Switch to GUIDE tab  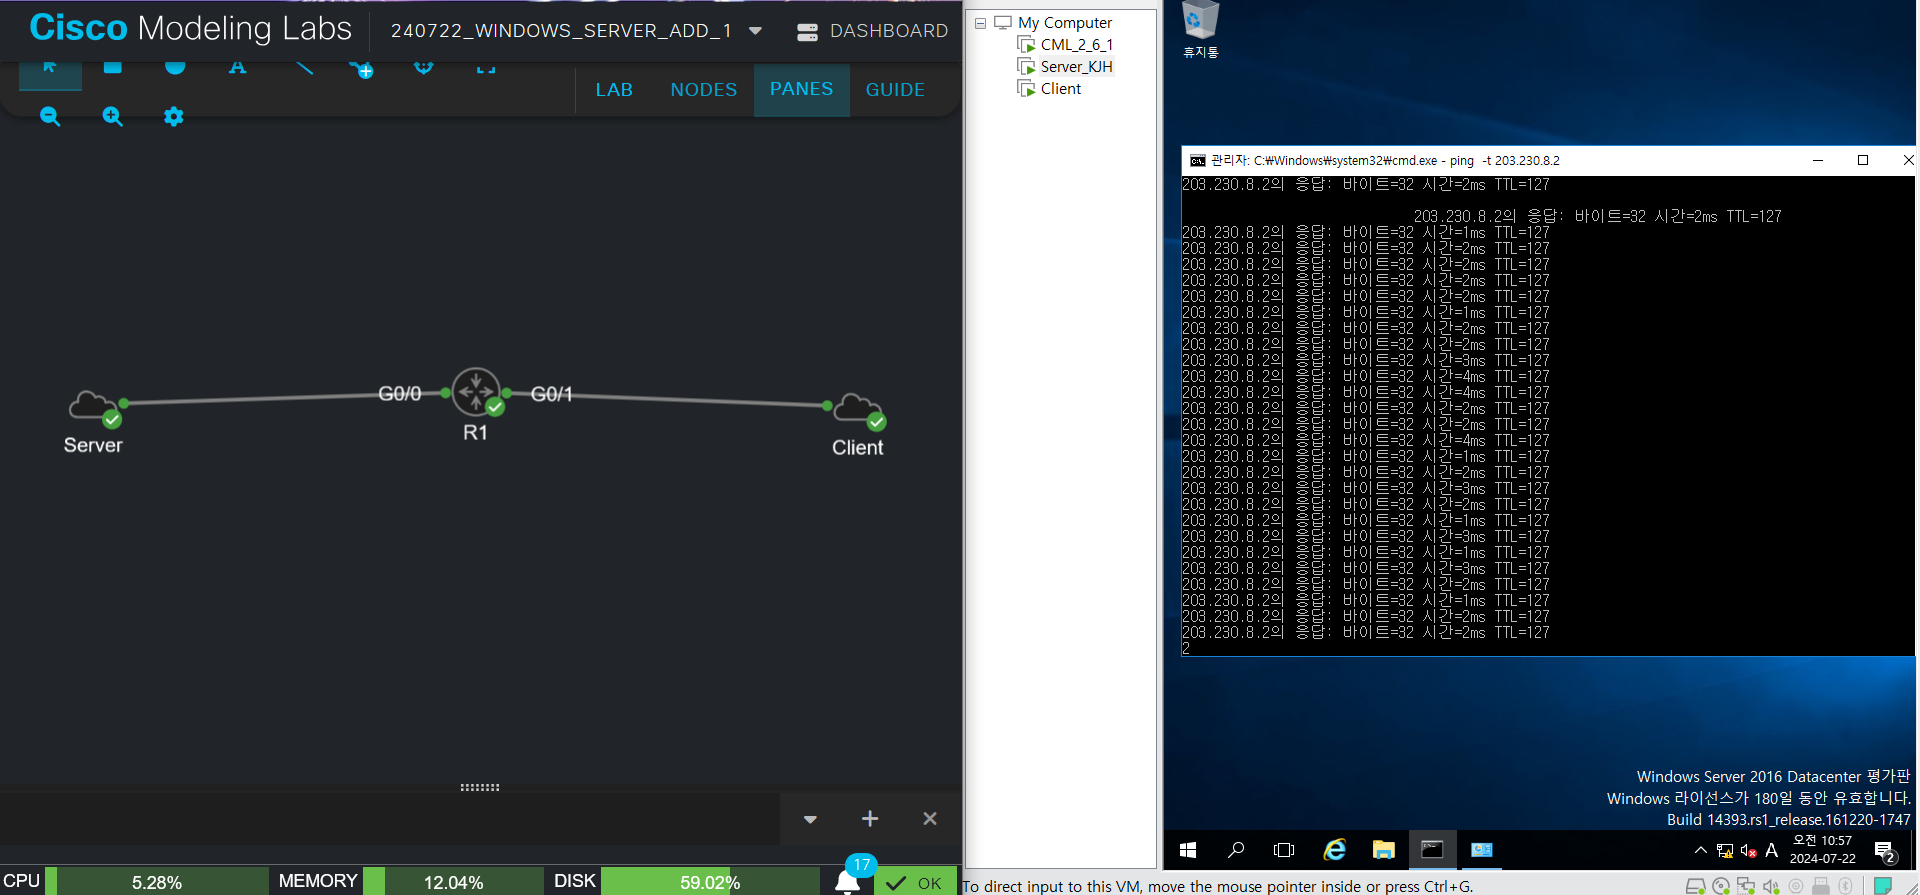[x=895, y=90]
